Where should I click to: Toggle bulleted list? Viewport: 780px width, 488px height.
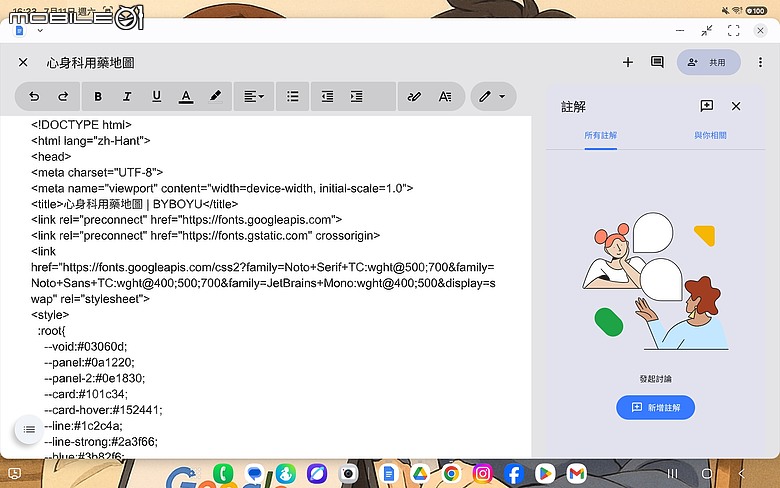coord(293,97)
